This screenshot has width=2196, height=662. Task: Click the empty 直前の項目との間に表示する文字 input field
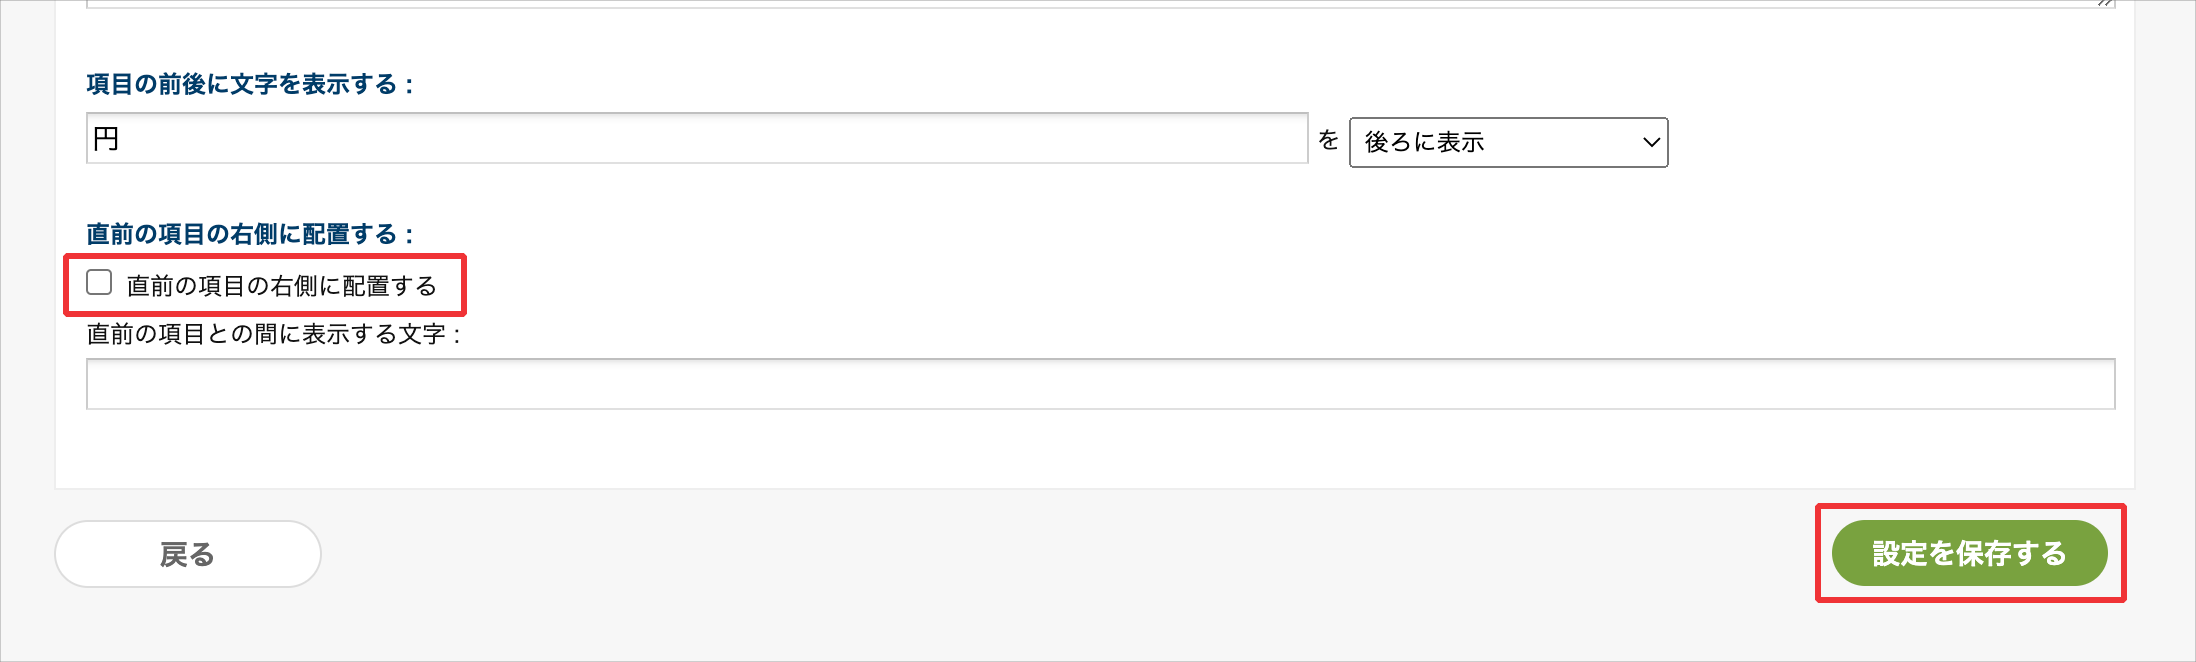pyautogui.click(x=1100, y=385)
